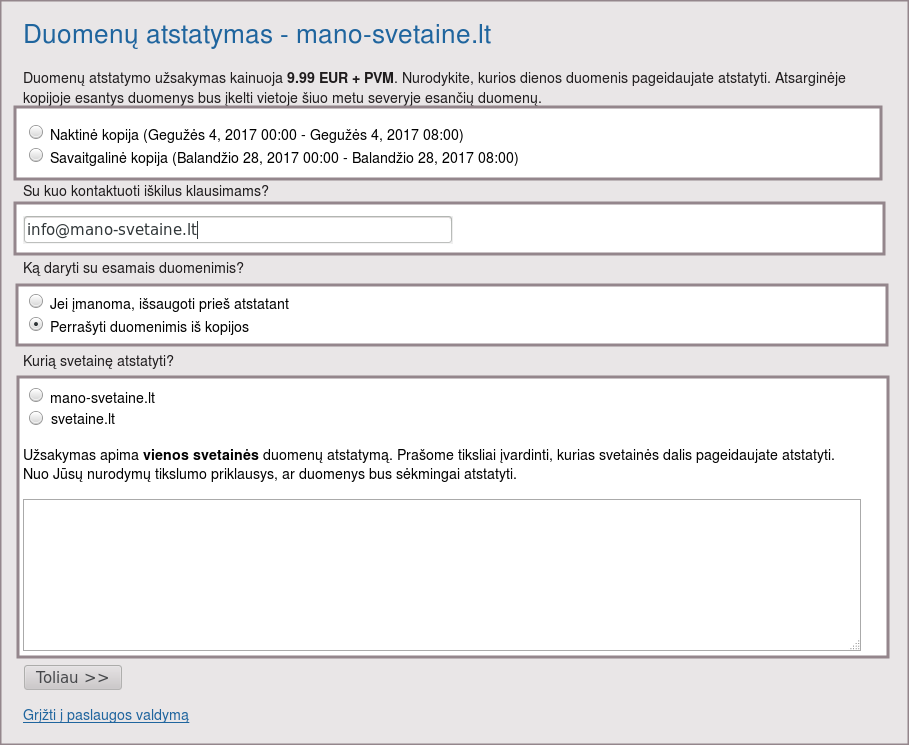Image resolution: width=909 pixels, height=745 pixels.
Task: Select 'Perrašyti duomenimis iš kopijos' radio button
Action: click(36, 324)
